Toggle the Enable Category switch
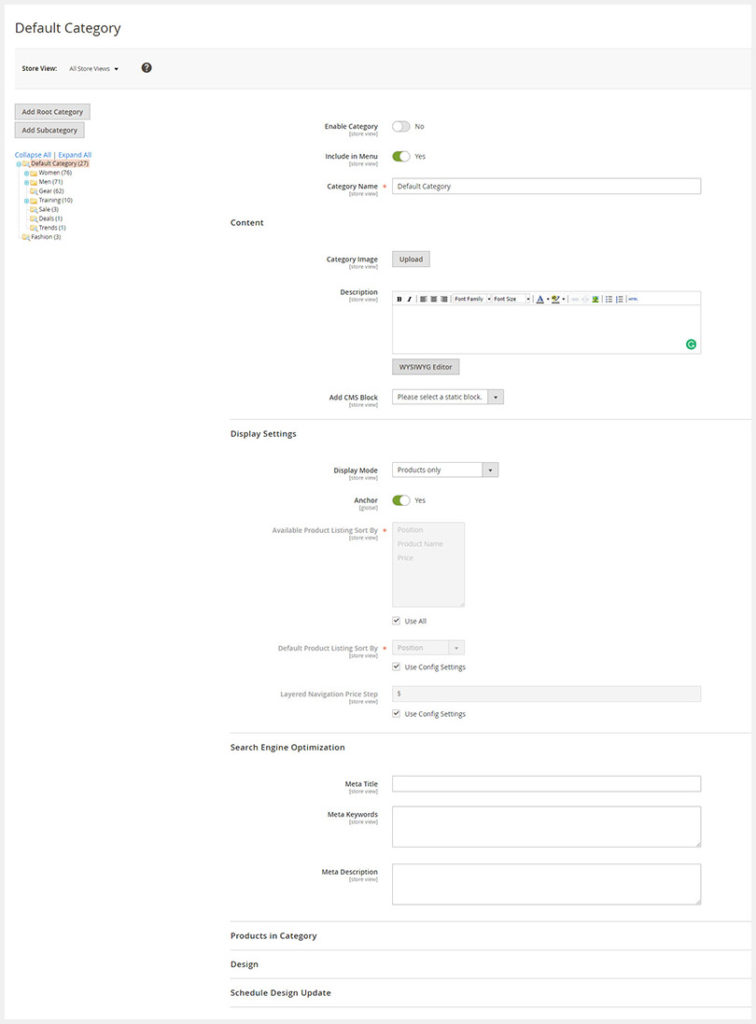The width and height of the screenshot is (756, 1024). pos(400,127)
